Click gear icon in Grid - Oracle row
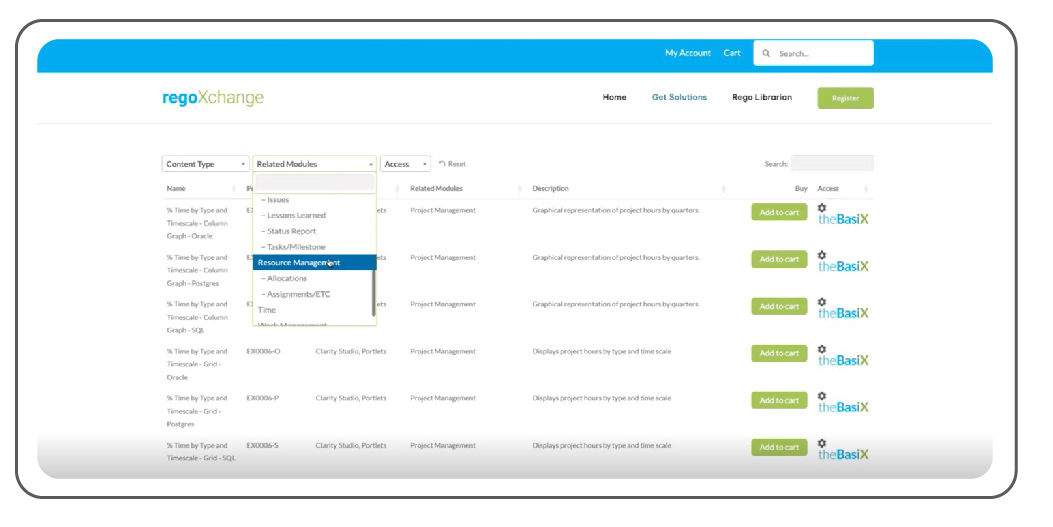1053x527 pixels. 822,349
